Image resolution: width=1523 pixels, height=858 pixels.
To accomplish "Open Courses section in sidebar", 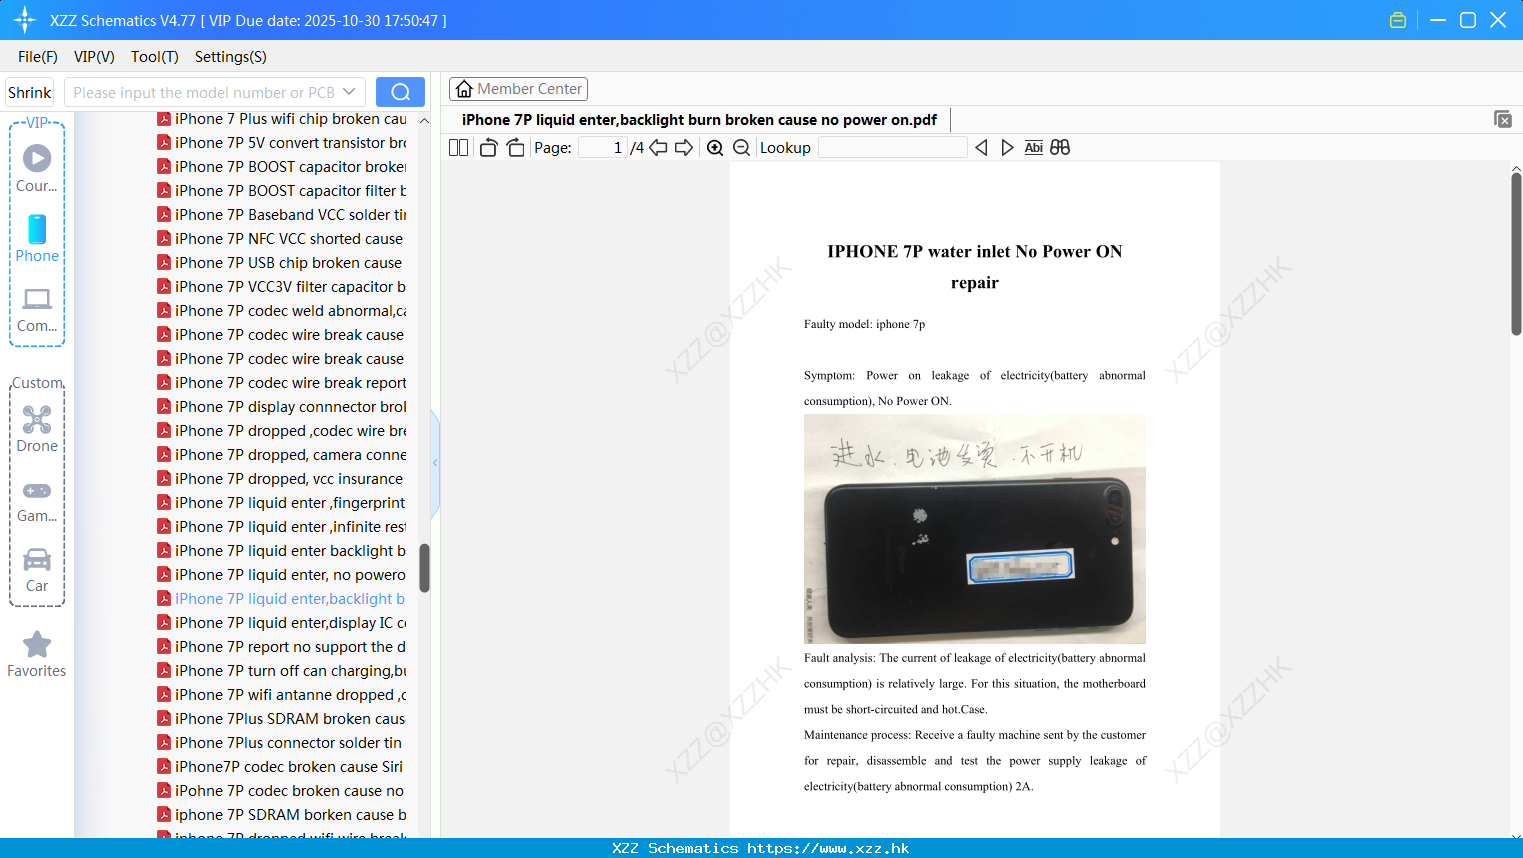I will 37,168.
